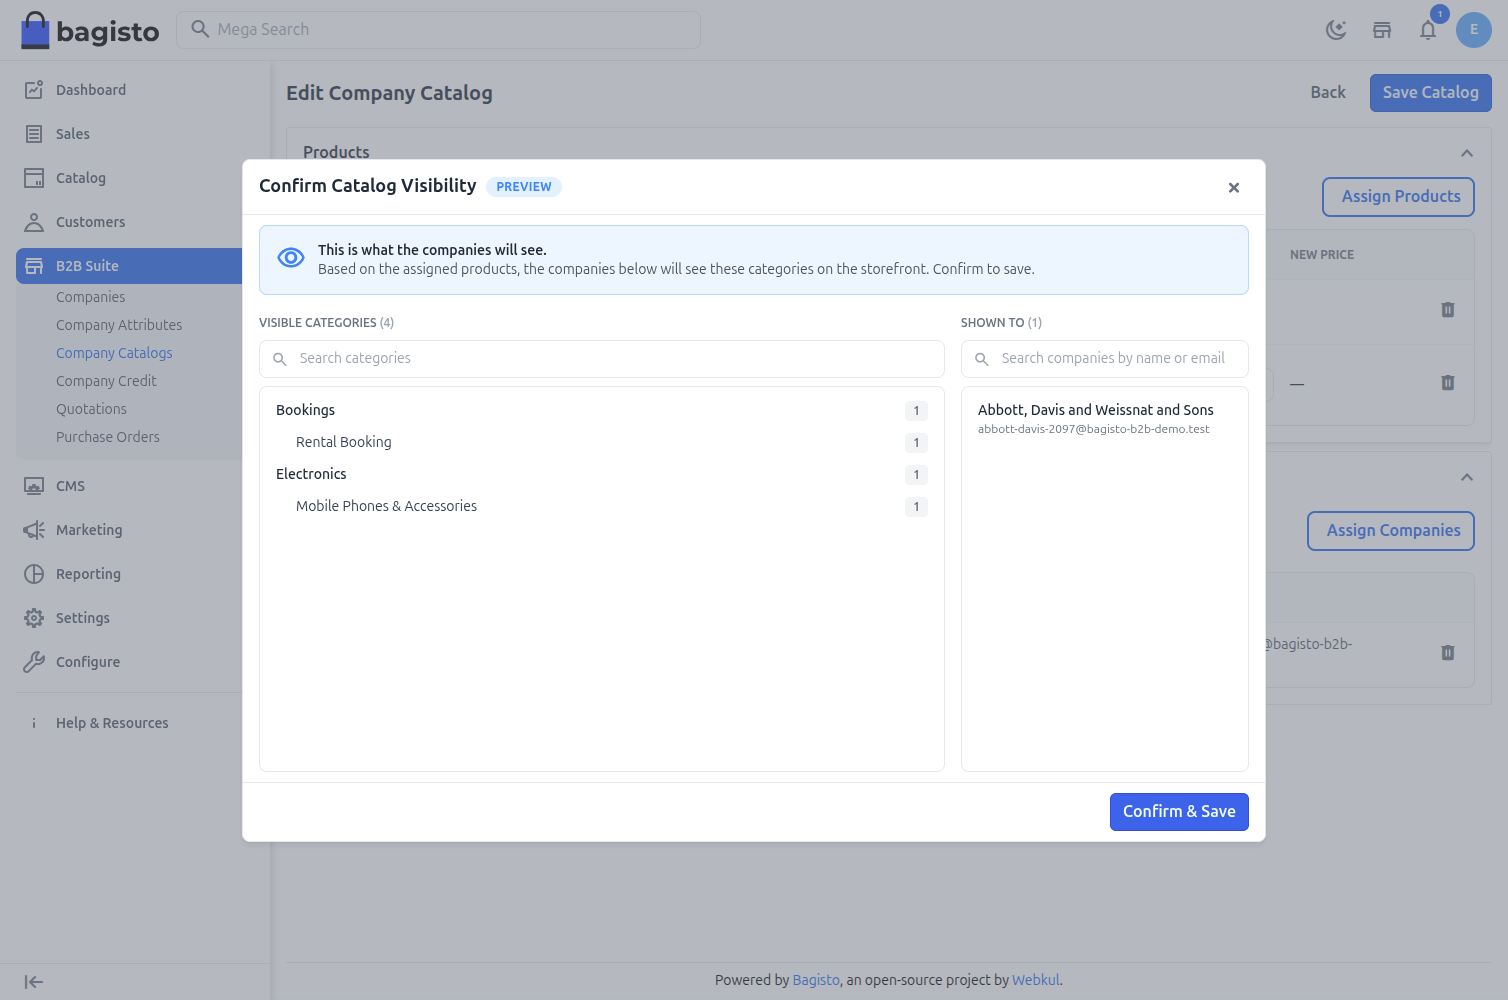Image resolution: width=1508 pixels, height=1000 pixels.
Task: Open Company Attributes submenu item
Action: 119,325
